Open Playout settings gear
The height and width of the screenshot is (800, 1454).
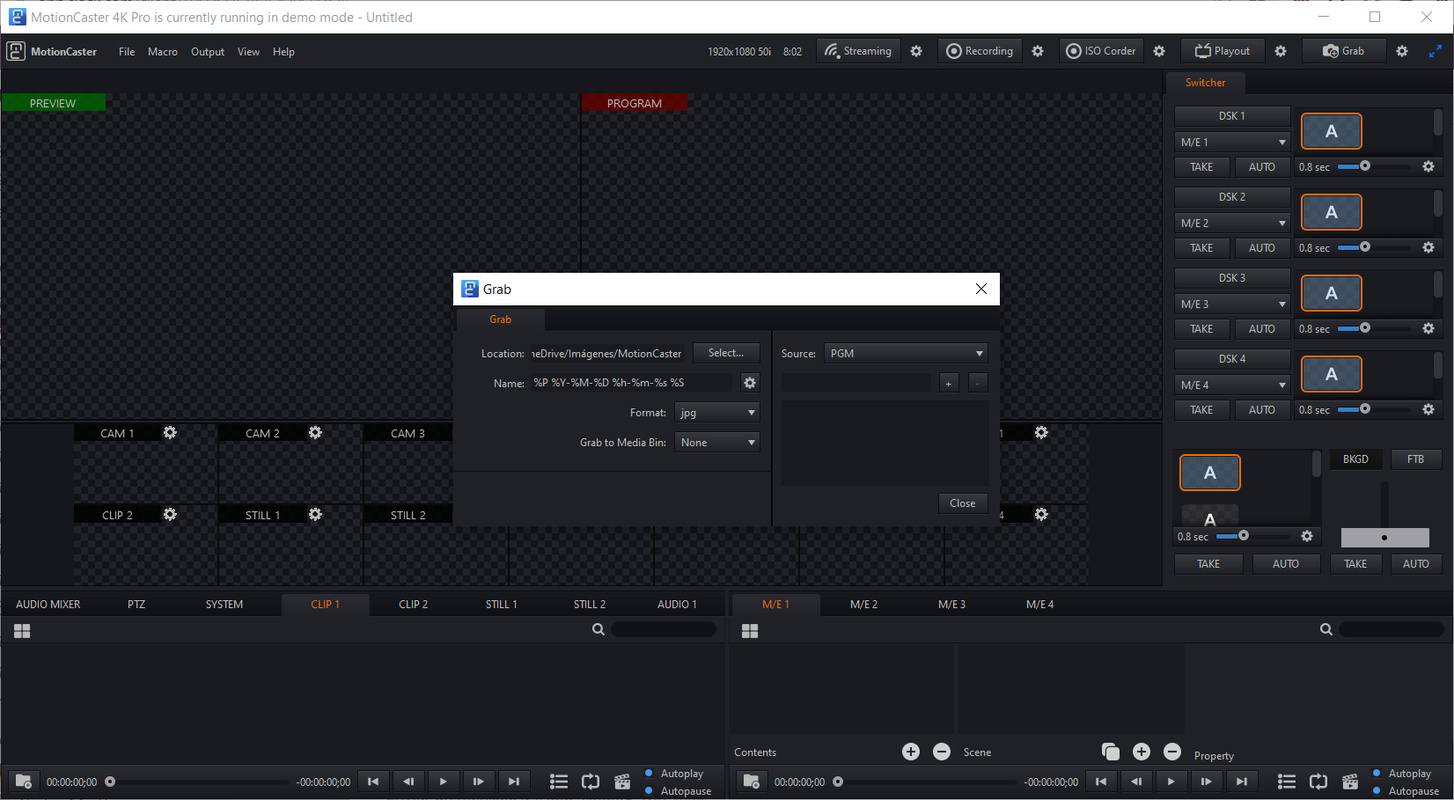coord(1280,51)
